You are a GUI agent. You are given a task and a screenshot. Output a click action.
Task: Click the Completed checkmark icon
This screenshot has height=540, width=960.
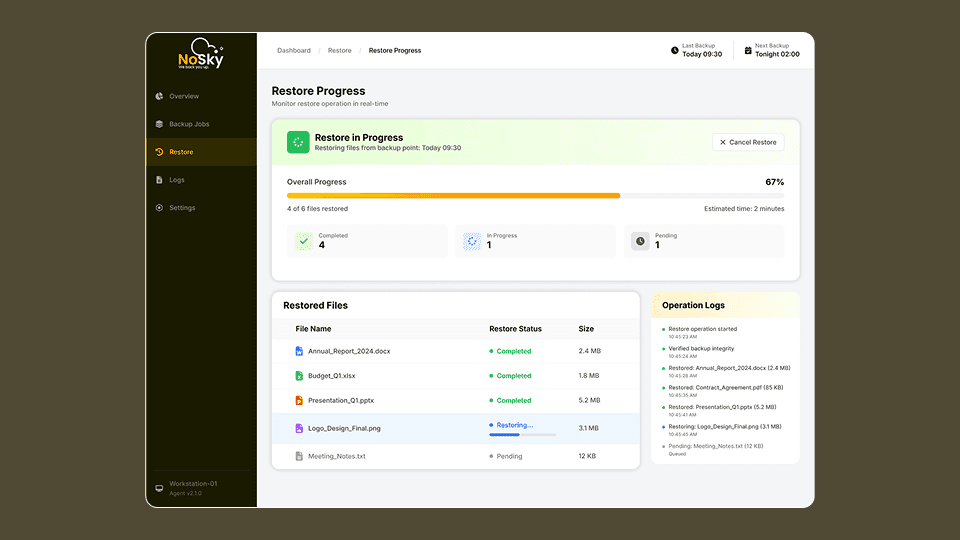coord(304,241)
